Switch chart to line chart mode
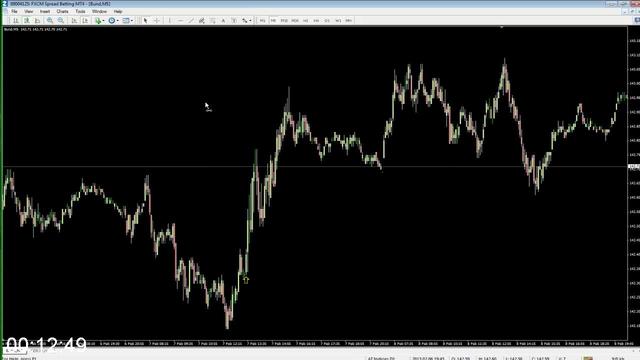Image resolution: width=640 pixels, height=360 pixels. [38, 20]
